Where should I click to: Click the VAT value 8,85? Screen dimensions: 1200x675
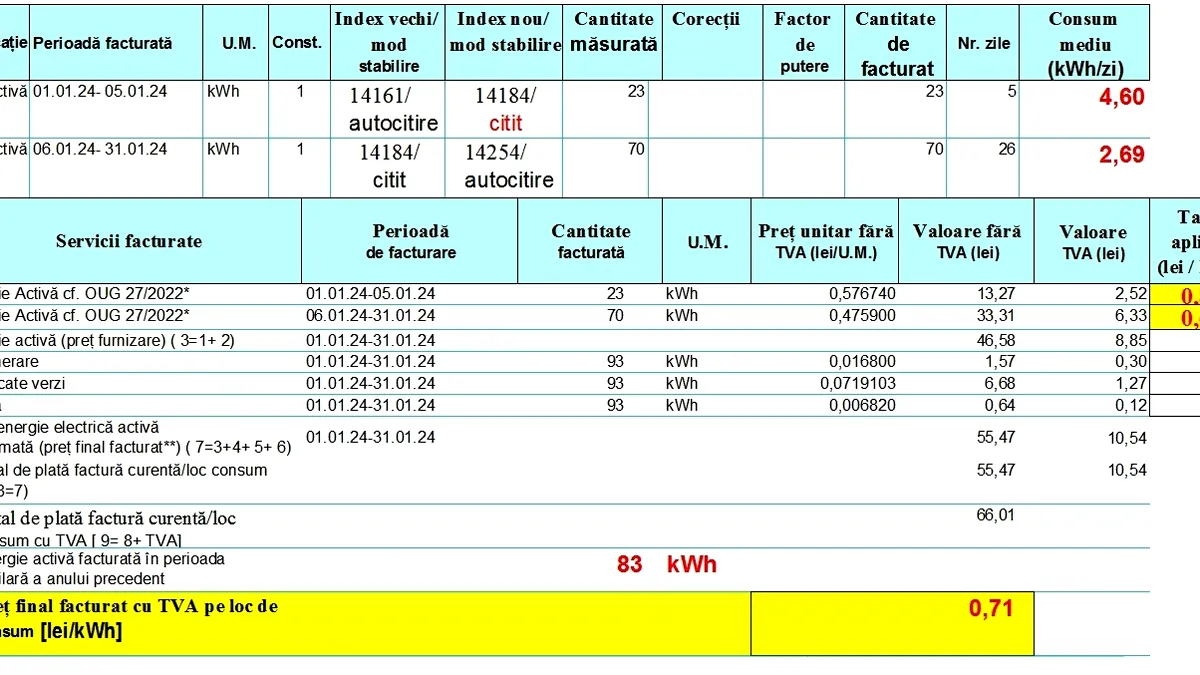tap(1131, 340)
